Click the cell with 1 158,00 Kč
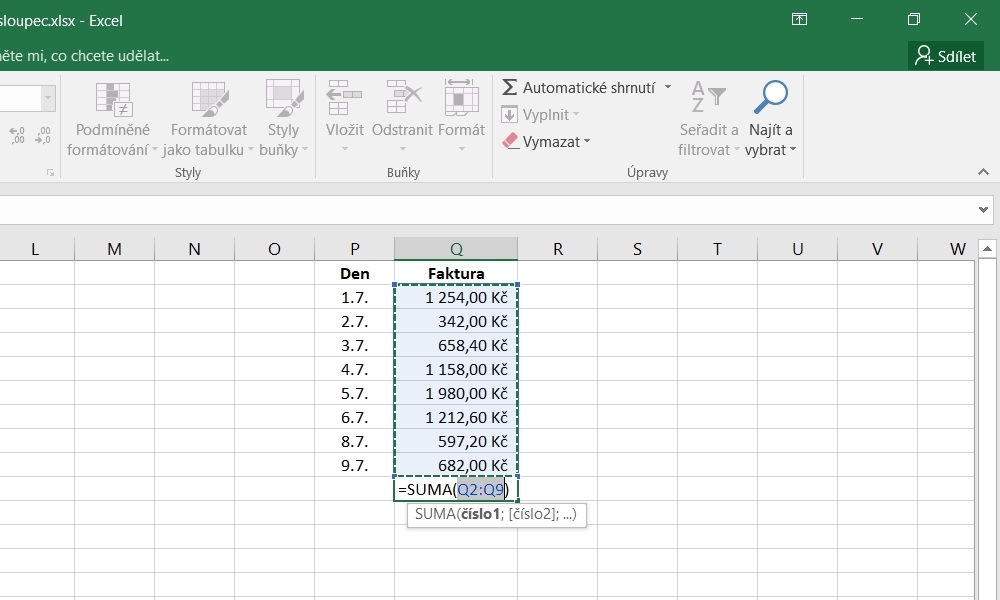Image resolution: width=1000 pixels, height=600 pixels. [456, 369]
